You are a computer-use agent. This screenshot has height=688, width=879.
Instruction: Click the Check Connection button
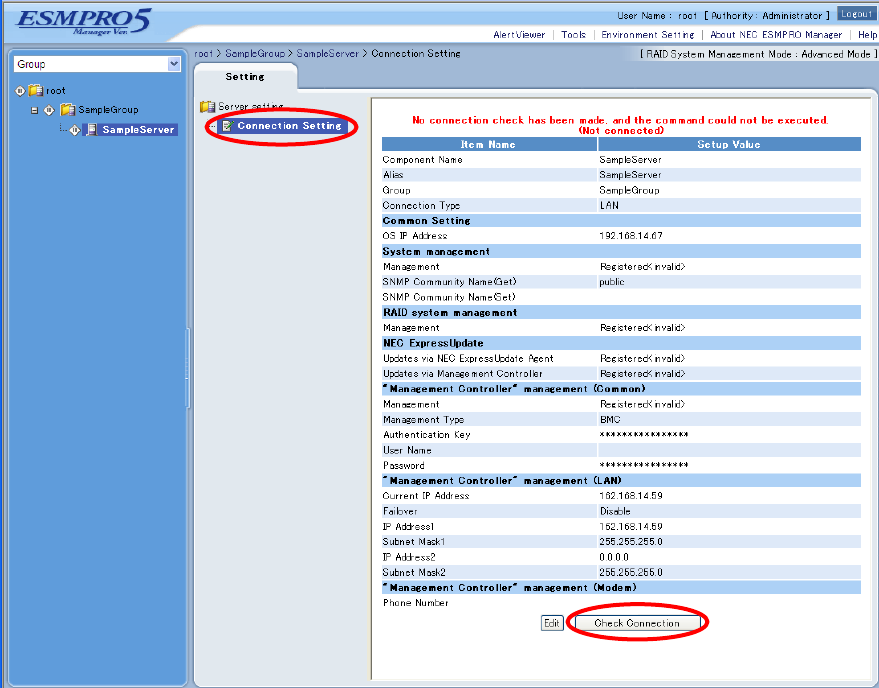pos(637,623)
